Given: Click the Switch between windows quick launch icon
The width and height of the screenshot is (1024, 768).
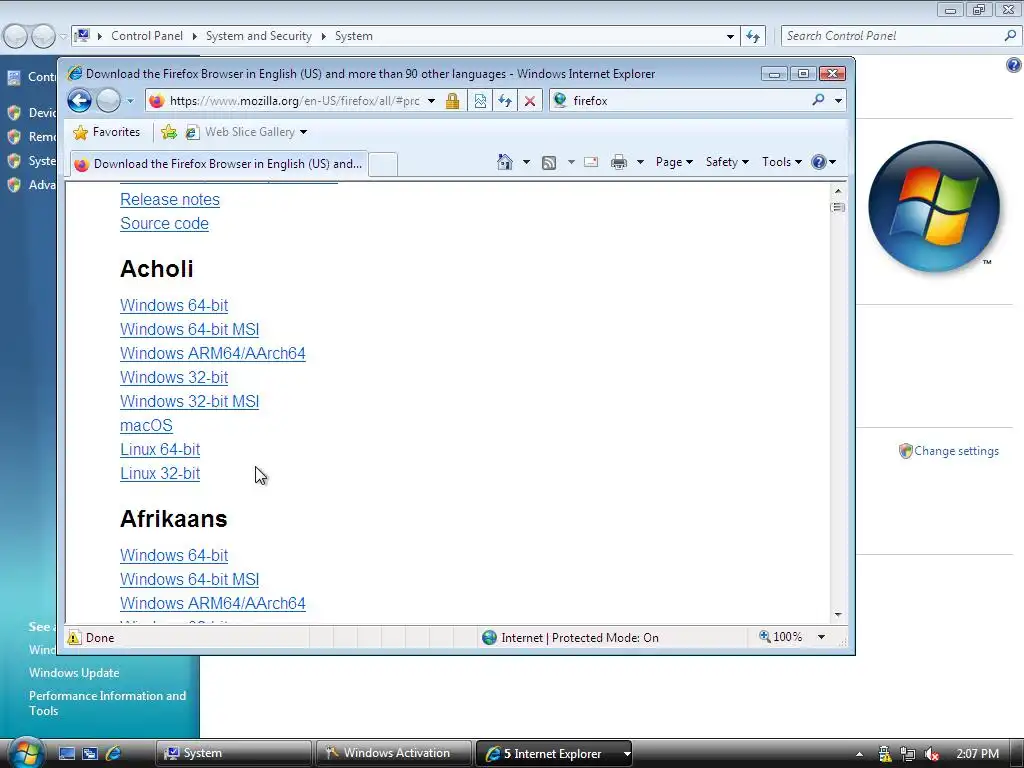Looking at the screenshot, I should (x=89, y=753).
